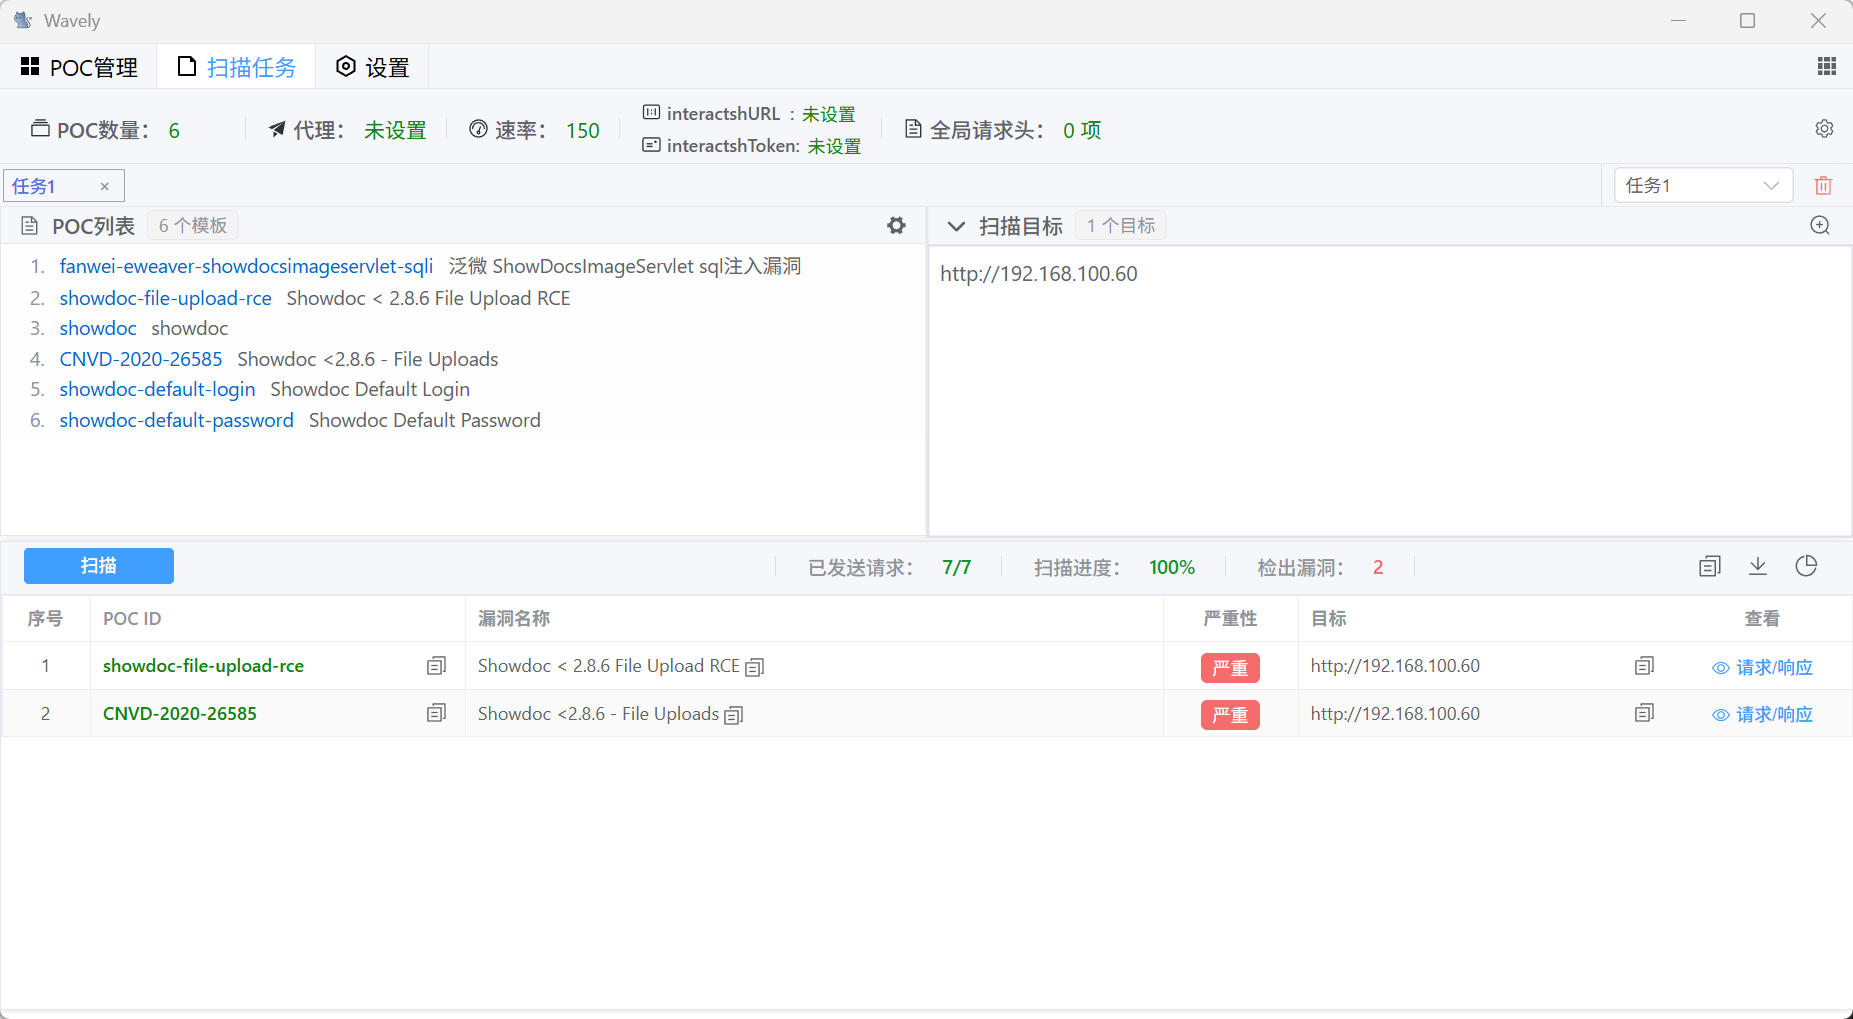Open showdoc-default-password POC link

176,420
